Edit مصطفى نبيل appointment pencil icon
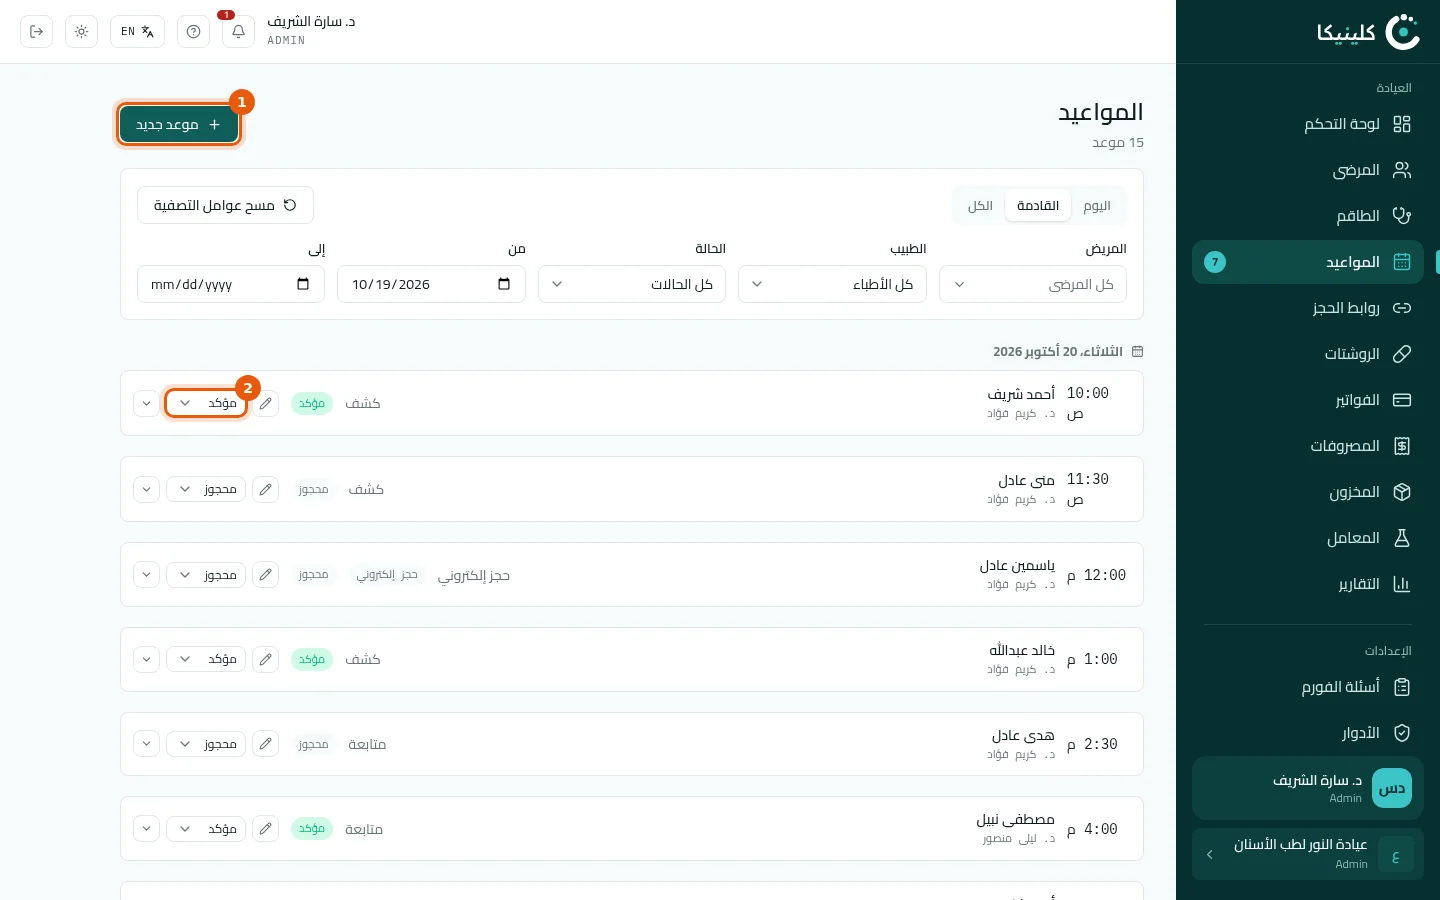The height and width of the screenshot is (900, 1440). pos(265,829)
